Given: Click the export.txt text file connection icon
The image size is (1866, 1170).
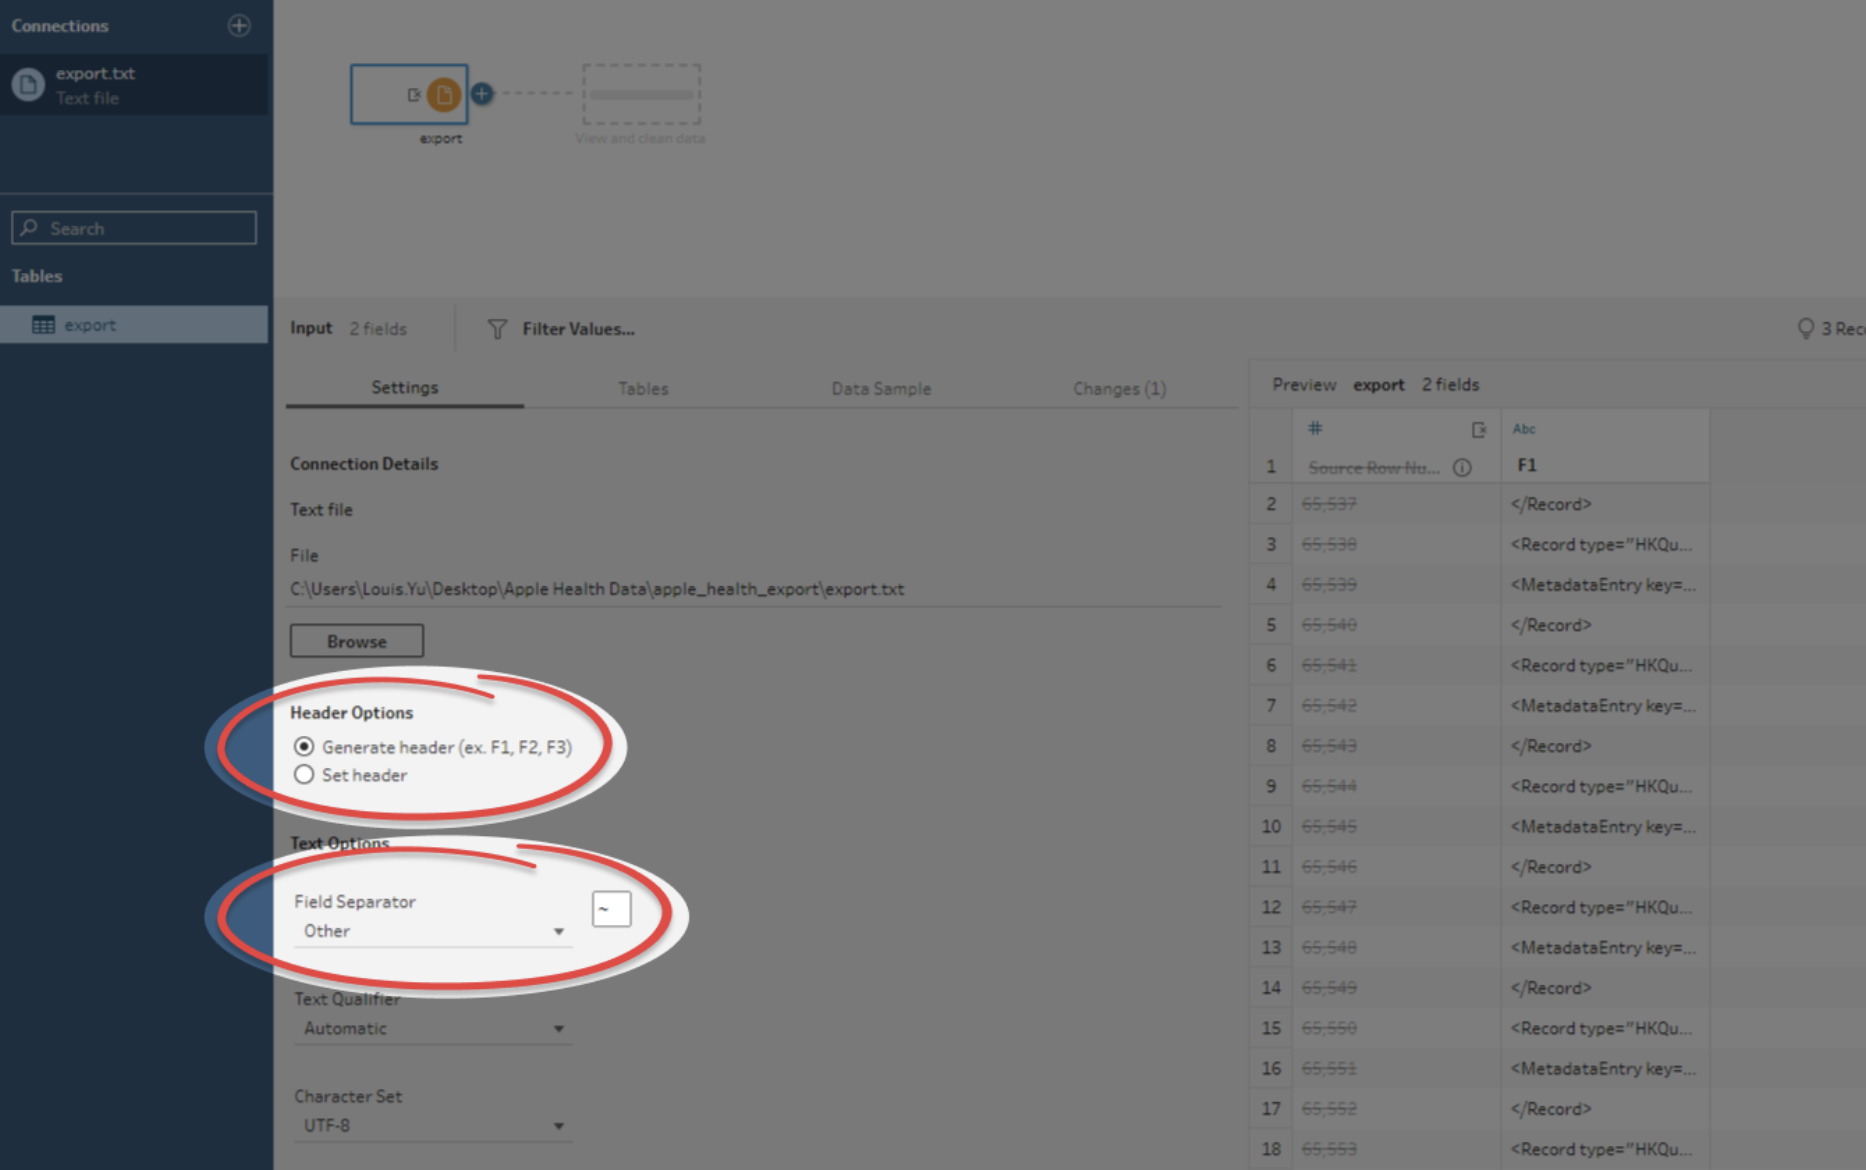Looking at the screenshot, I should [x=28, y=85].
